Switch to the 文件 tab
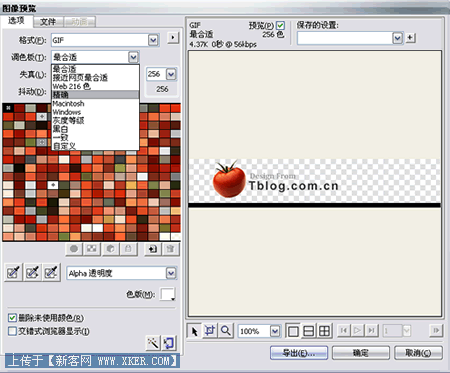The image size is (450, 373). tap(48, 22)
